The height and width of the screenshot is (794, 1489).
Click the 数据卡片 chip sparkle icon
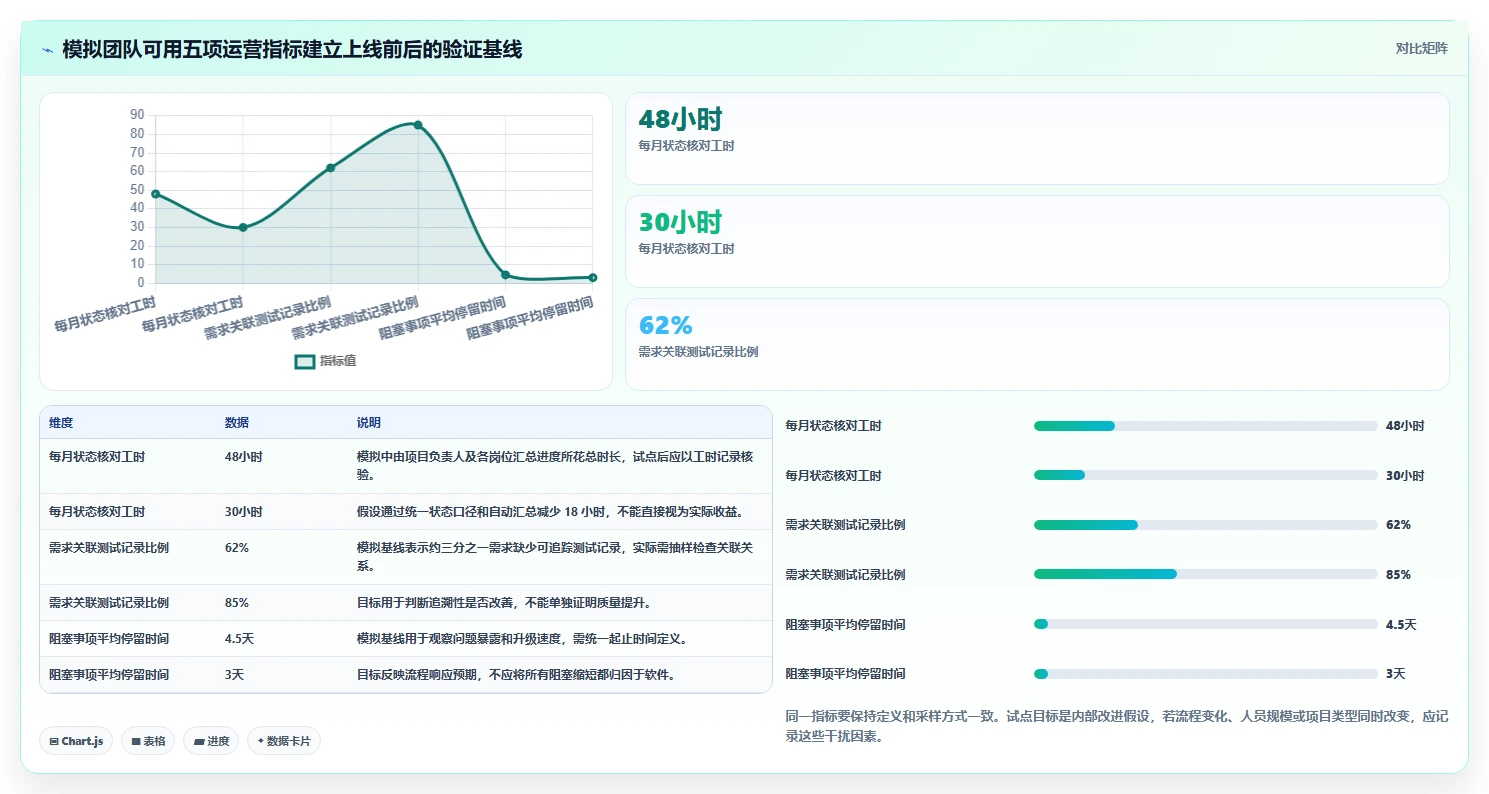[261, 741]
